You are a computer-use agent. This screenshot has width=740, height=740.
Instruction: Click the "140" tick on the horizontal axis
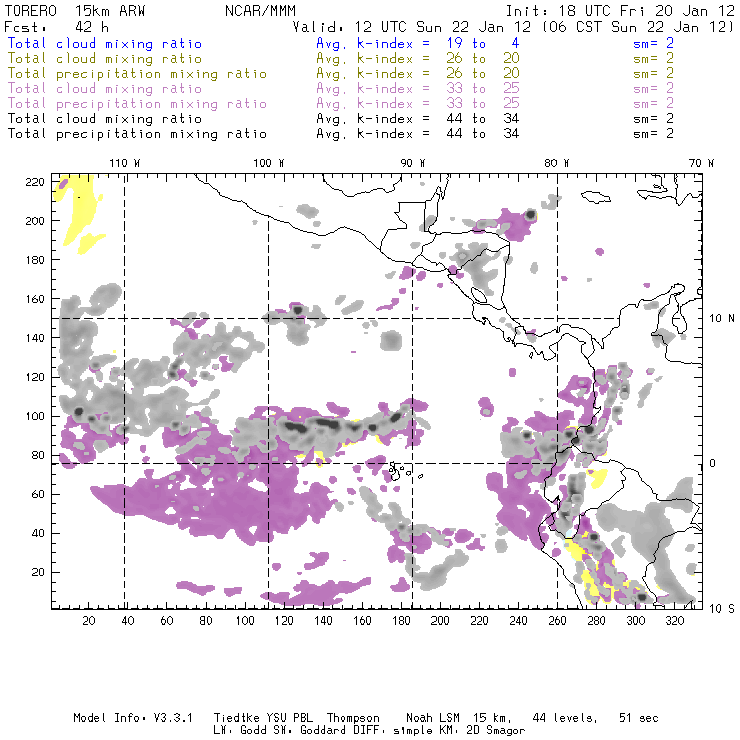[x=323, y=621]
